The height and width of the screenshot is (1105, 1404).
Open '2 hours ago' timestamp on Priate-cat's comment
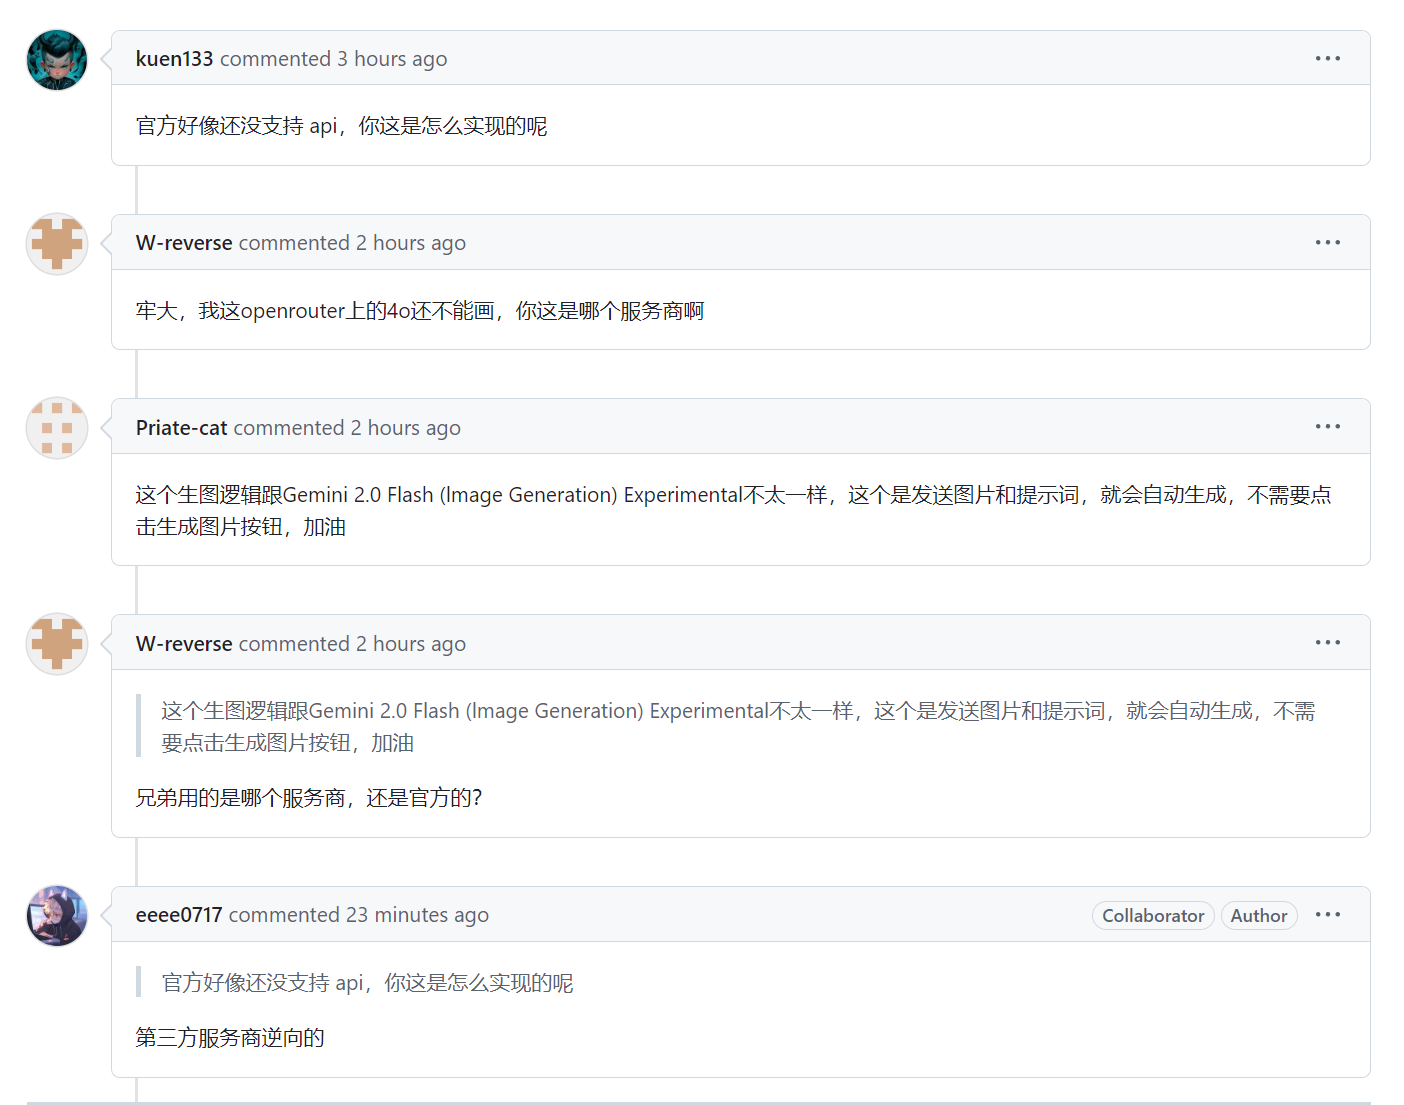(x=405, y=428)
